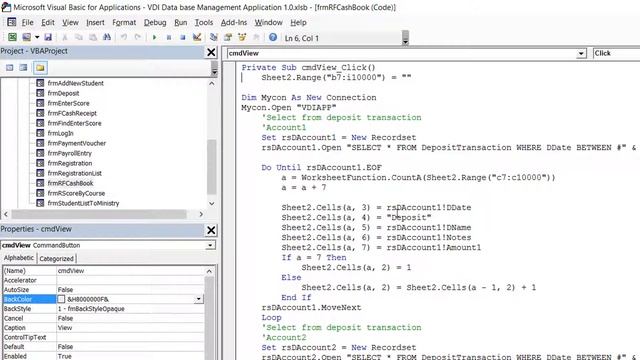Click the Reset stop icon
Viewport: 640px width, 360px height.
[x=182, y=38]
